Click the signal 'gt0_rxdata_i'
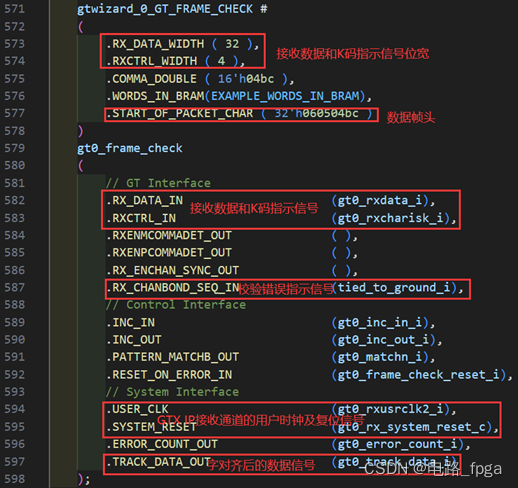The image size is (518, 488). click(380, 201)
